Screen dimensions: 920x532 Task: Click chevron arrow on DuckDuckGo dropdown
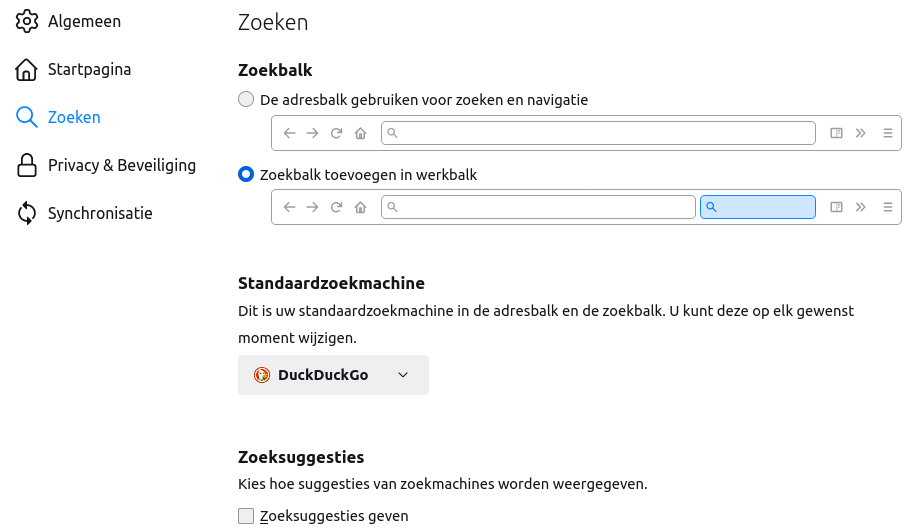tap(403, 375)
